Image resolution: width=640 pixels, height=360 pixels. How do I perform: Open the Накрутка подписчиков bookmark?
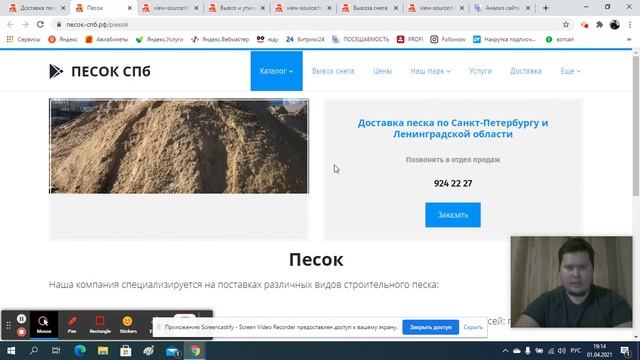504,39
